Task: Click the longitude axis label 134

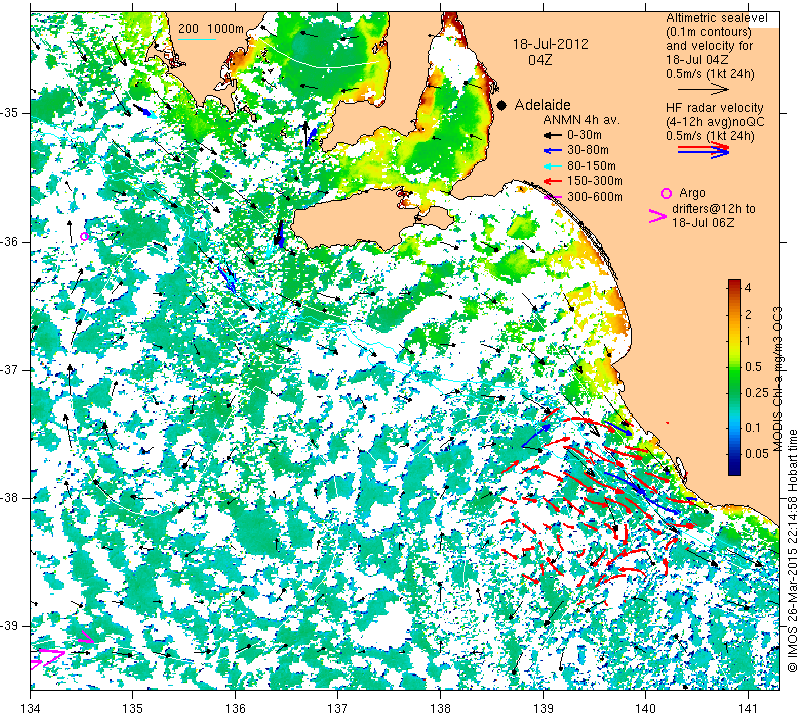Action: [x=31, y=709]
